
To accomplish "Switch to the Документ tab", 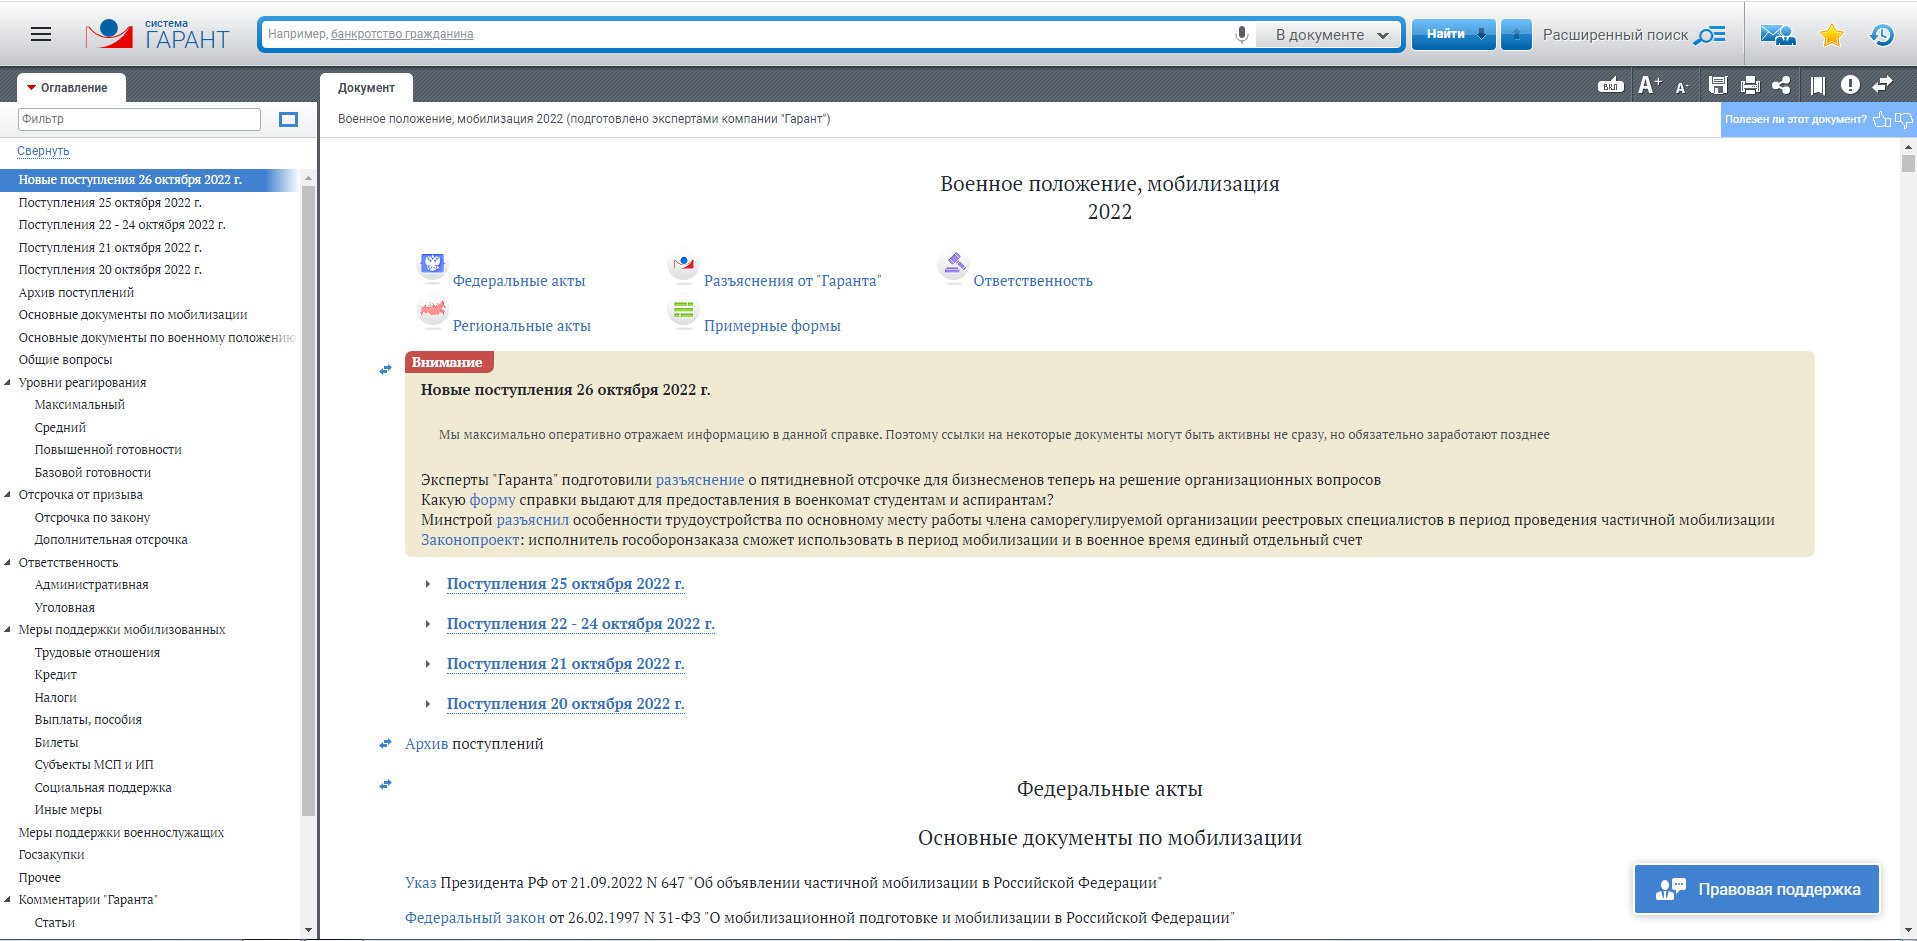I will 366,88.
